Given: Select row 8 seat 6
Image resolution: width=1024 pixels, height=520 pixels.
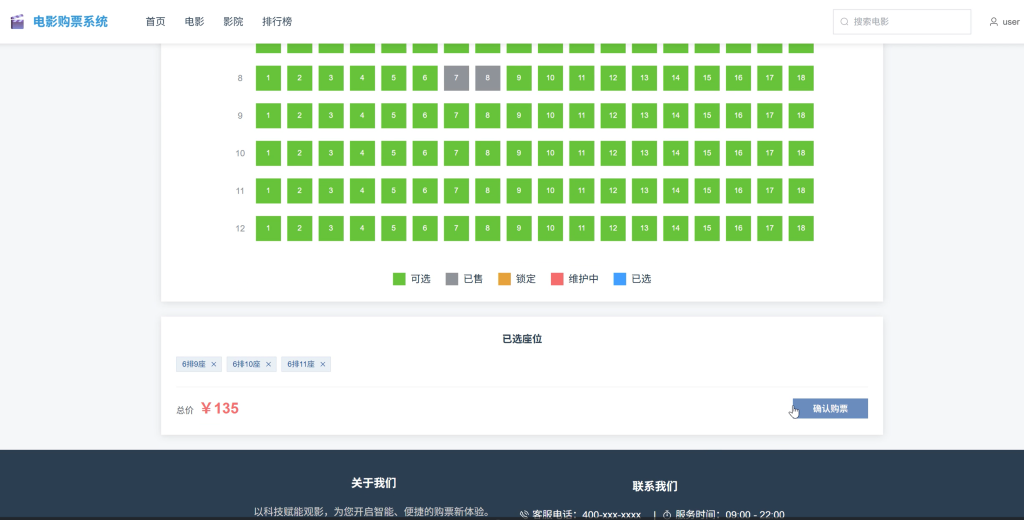Looking at the screenshot, I should 425,78.
